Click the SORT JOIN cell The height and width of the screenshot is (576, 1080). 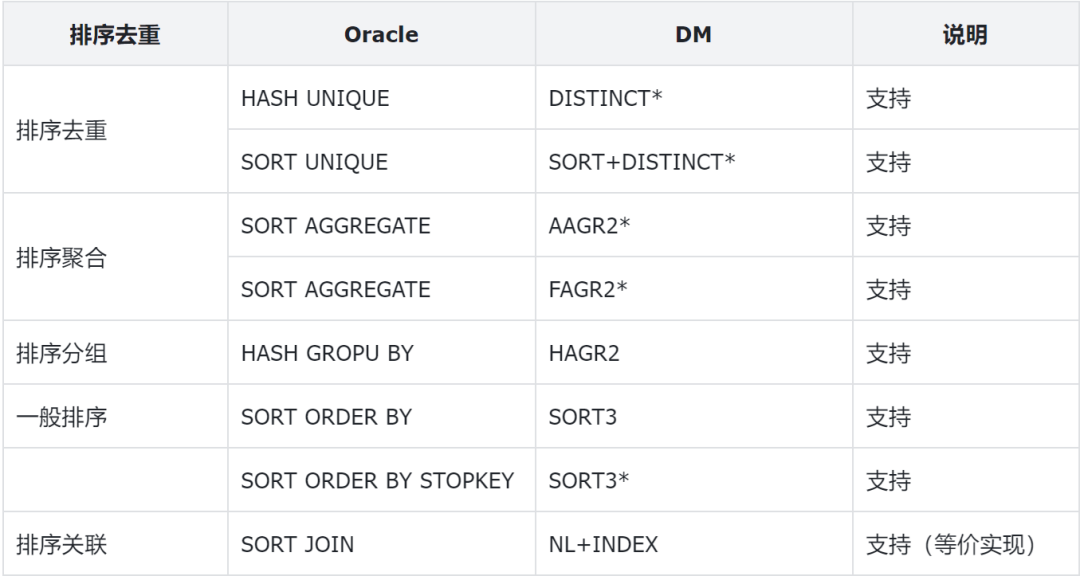[297, 545]
